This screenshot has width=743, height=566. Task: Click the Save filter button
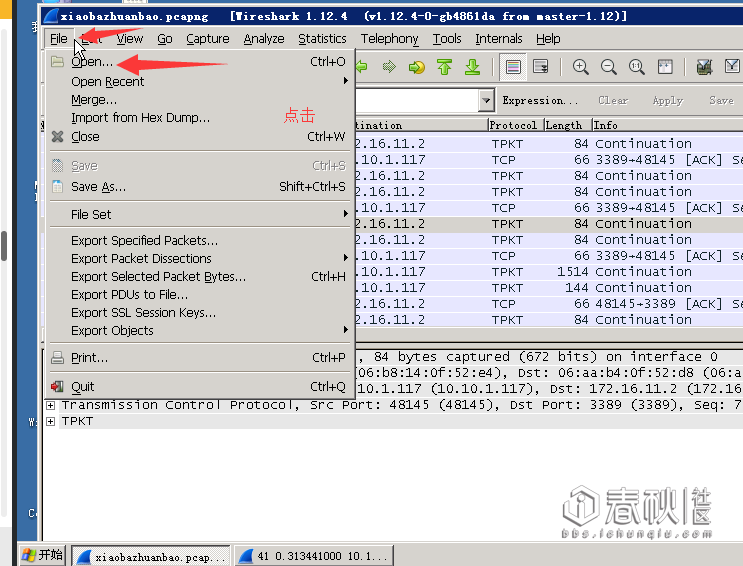click(721, 100)
